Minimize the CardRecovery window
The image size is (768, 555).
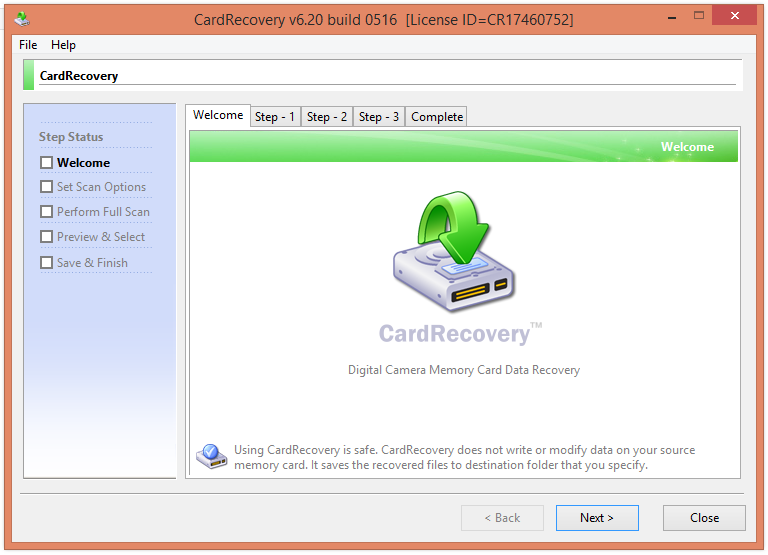point(672,18)
